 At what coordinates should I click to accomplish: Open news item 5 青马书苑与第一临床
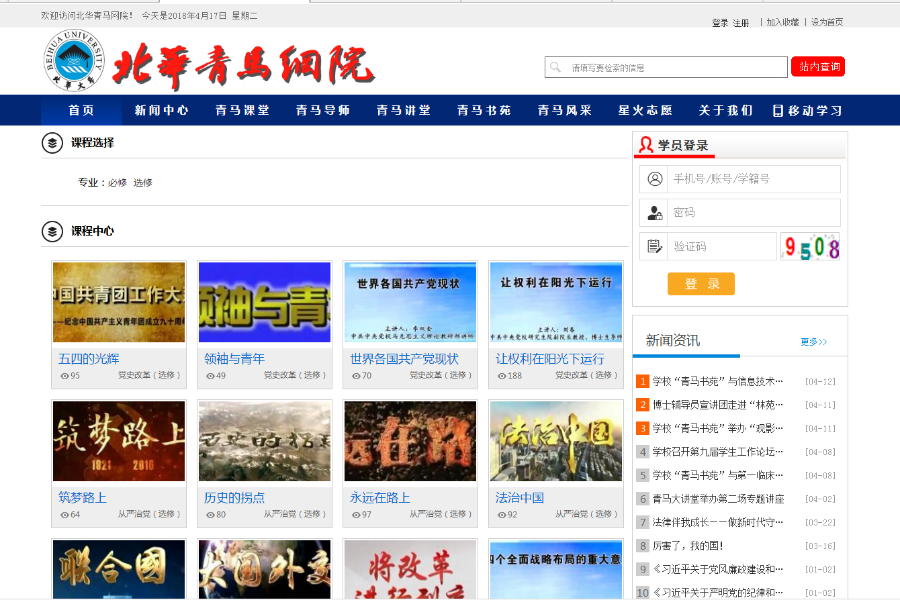pos(717,475)
